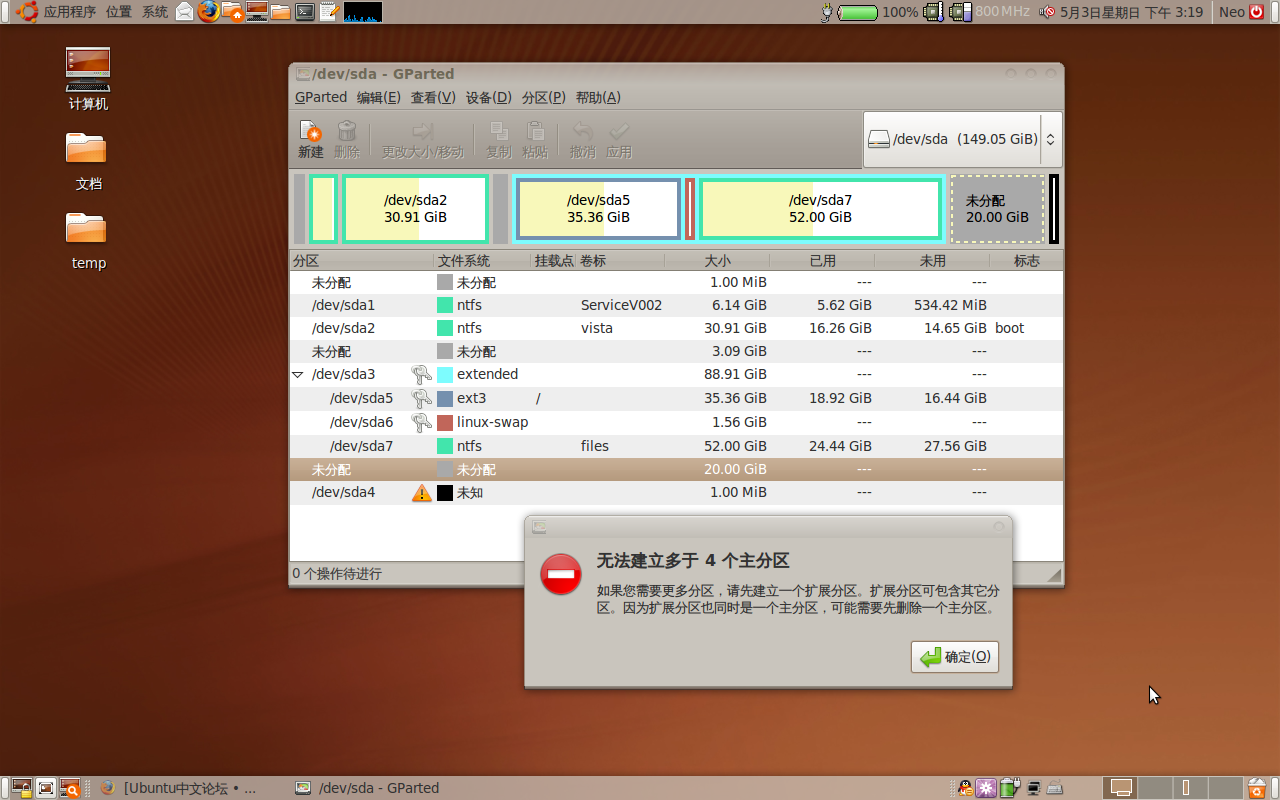Click the date and time clock applet
The image size is (1280, 800).
pos(1131,12)
